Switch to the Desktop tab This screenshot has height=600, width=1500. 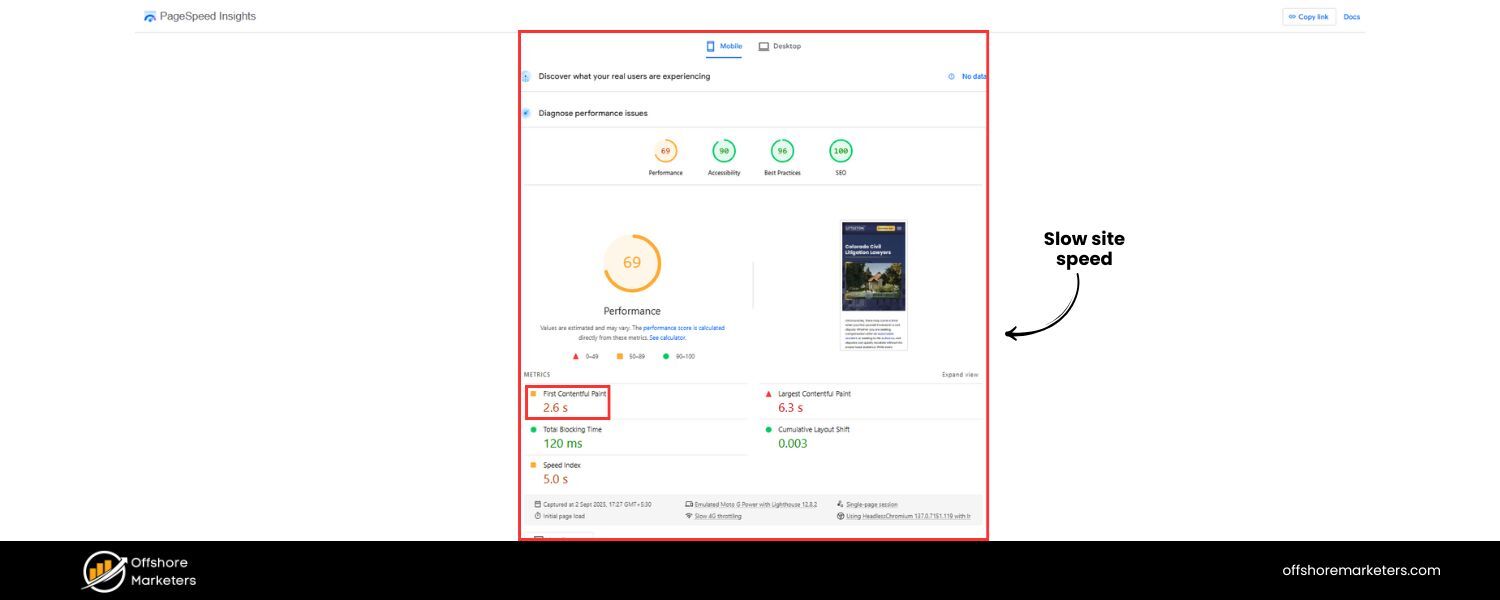[x=785, y=46]
